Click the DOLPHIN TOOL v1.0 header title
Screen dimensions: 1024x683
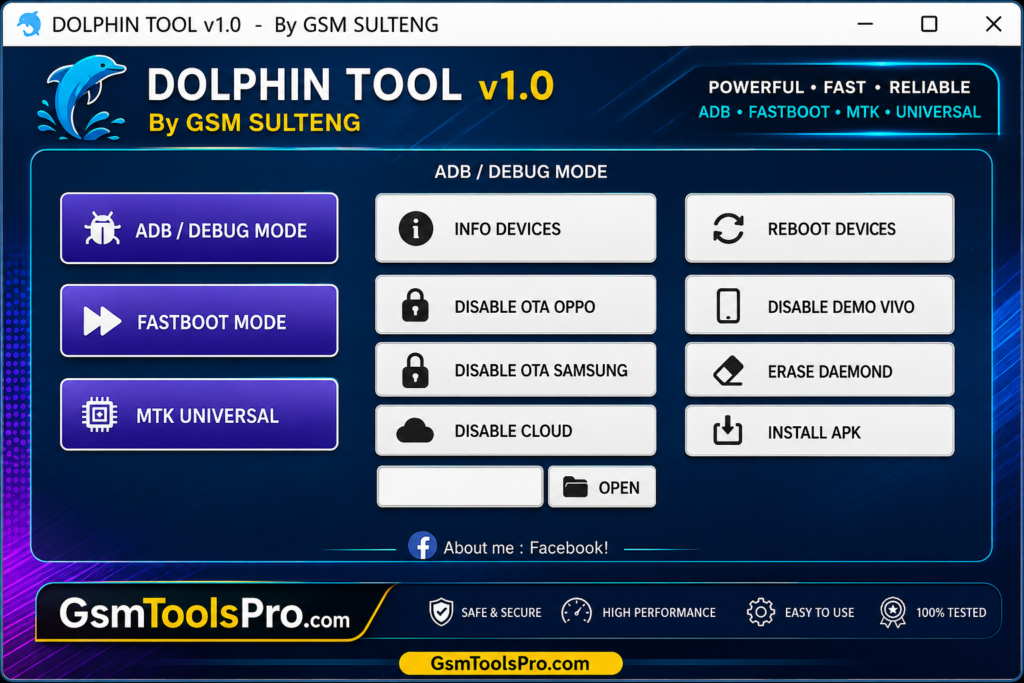click(x=350, y=85)
